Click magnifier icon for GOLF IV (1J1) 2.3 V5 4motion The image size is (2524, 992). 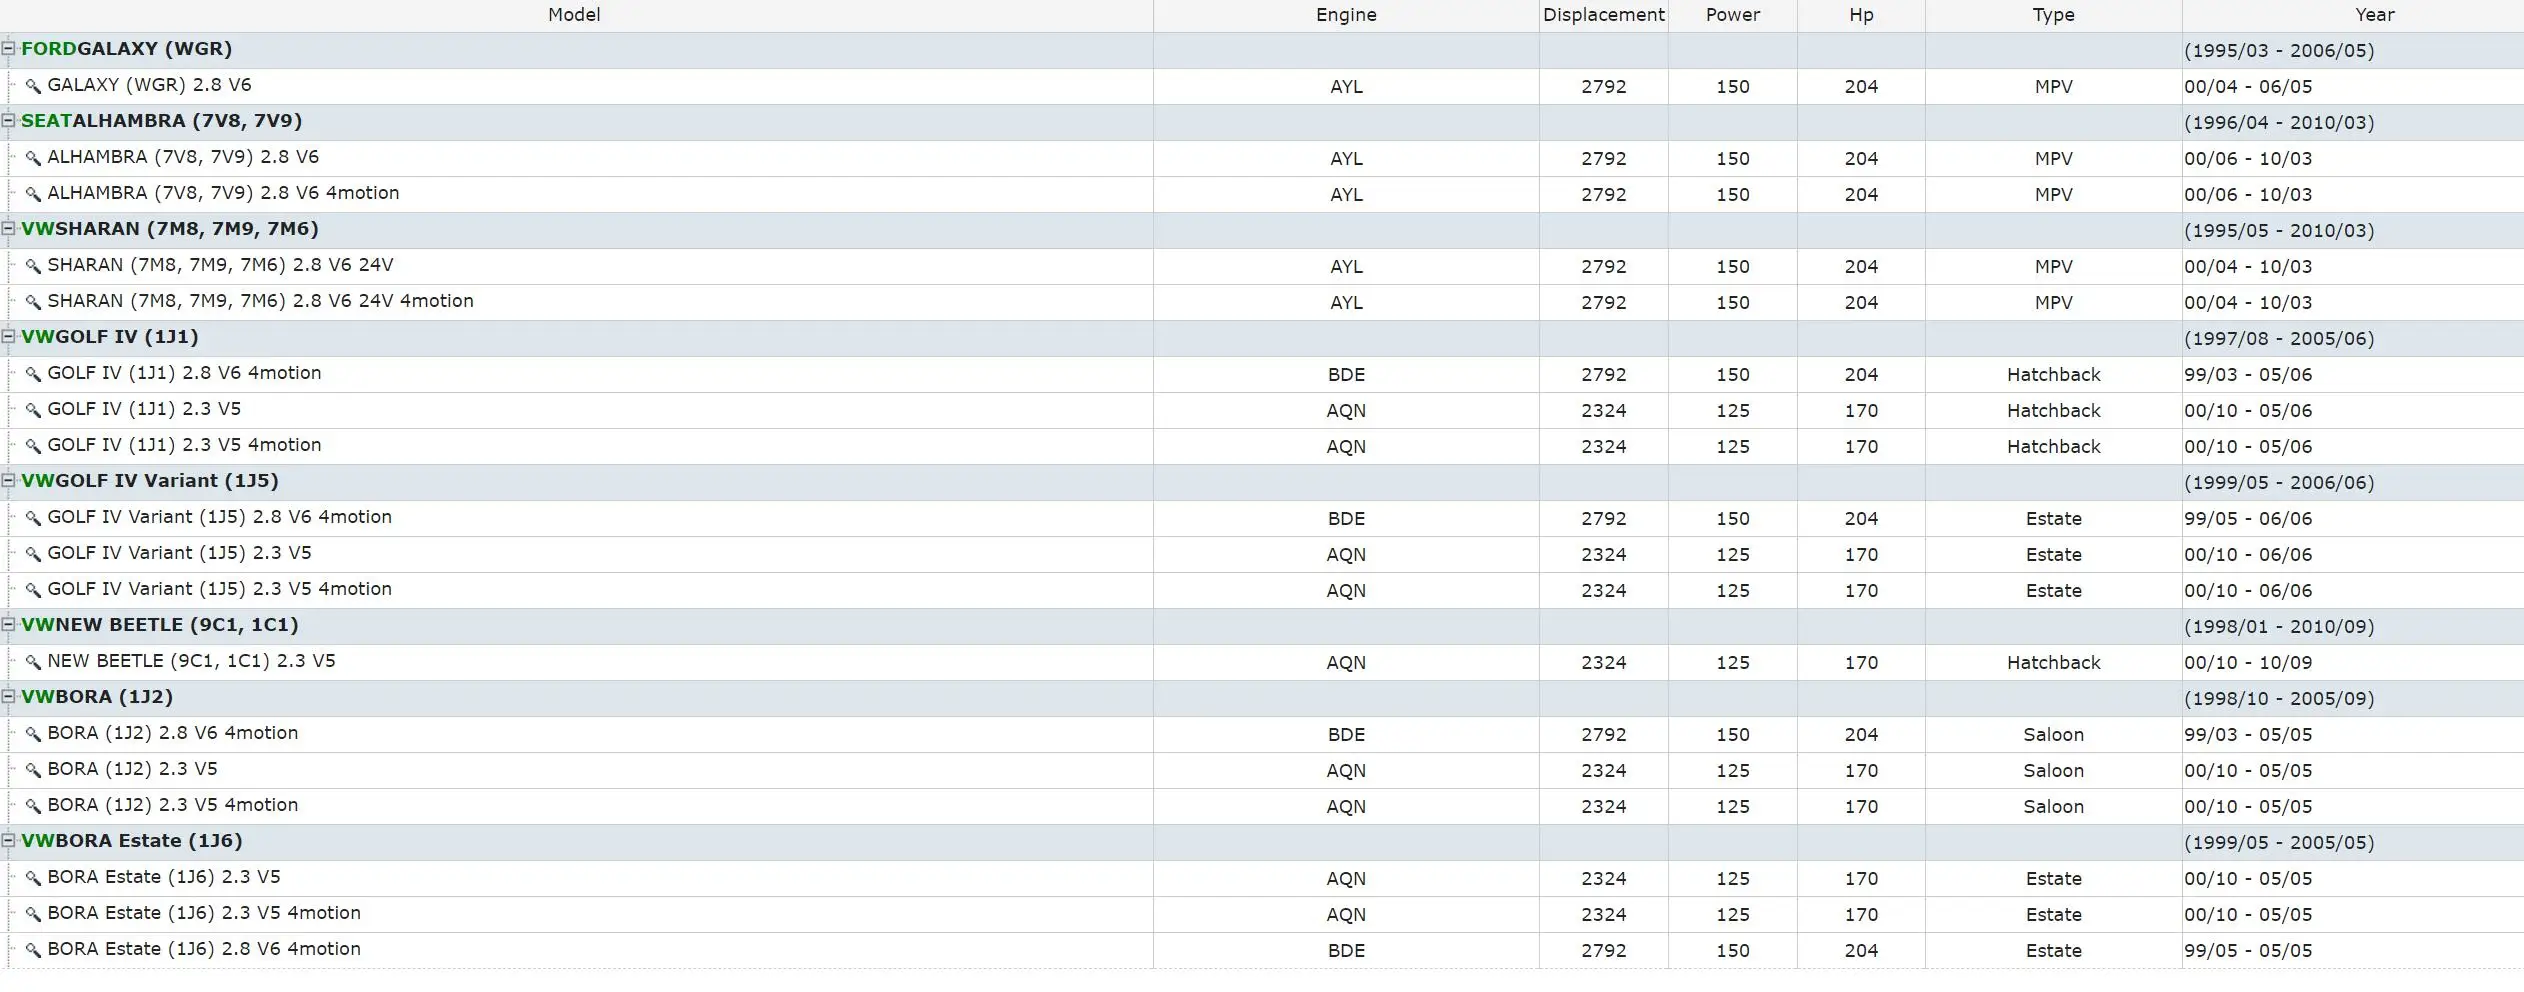pyautogui.click(x=33, y=446)
